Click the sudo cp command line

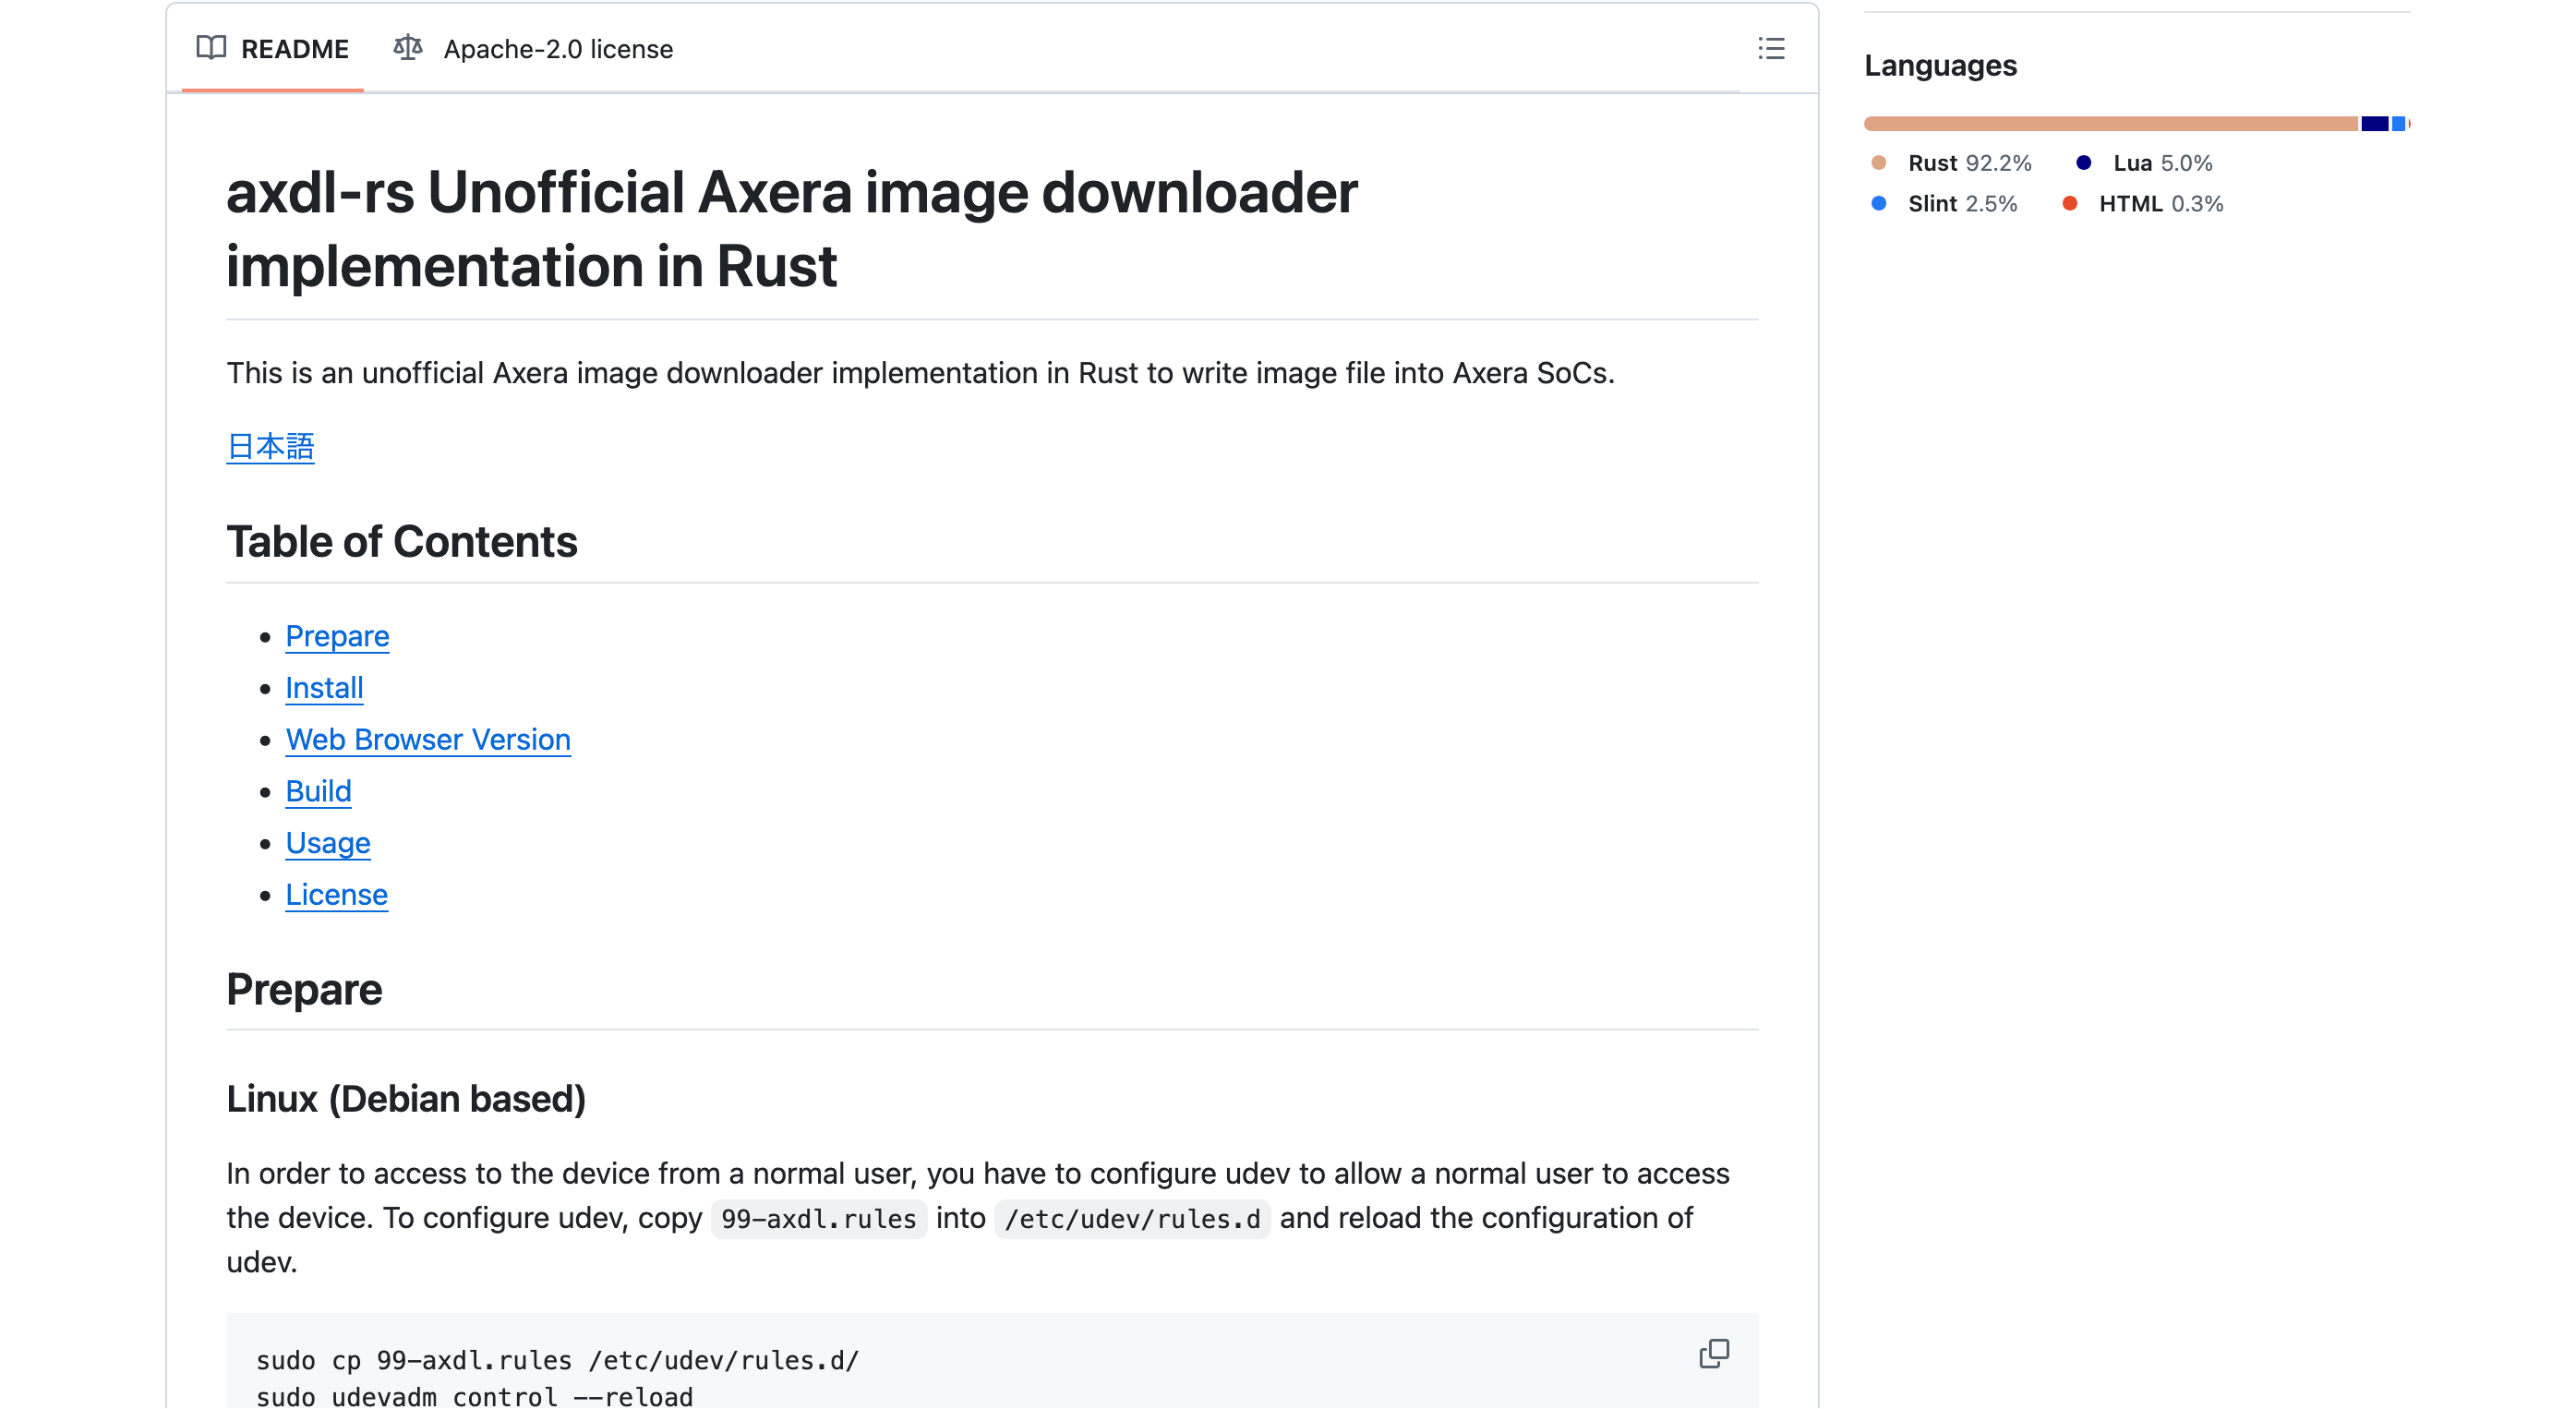pos(557,1360)
